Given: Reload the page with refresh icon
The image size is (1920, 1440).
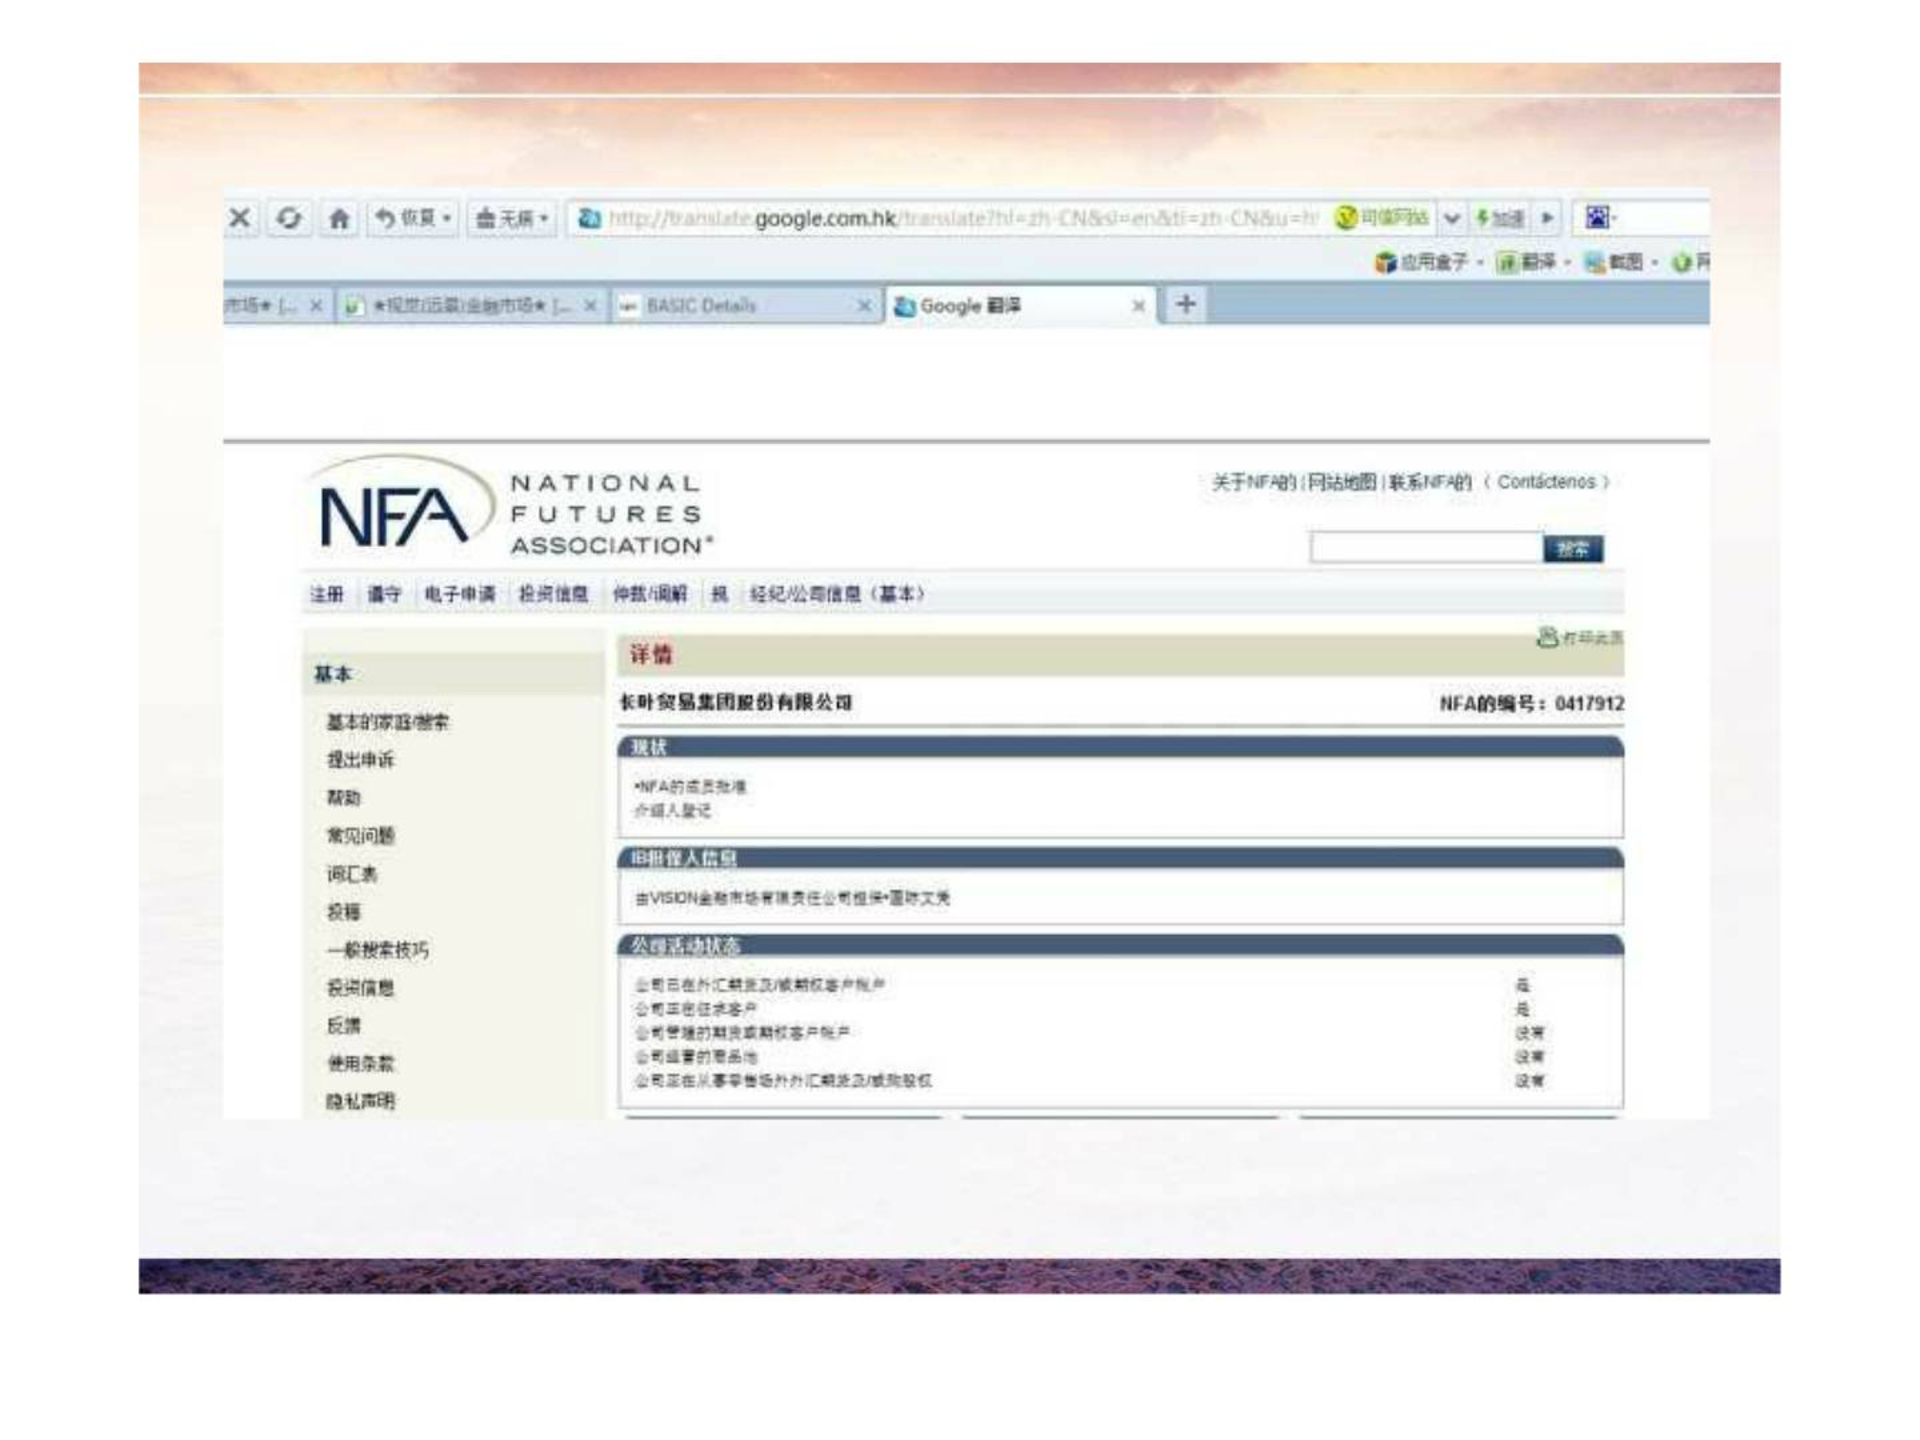Looking at the screenshot, I should coord(289,218).
